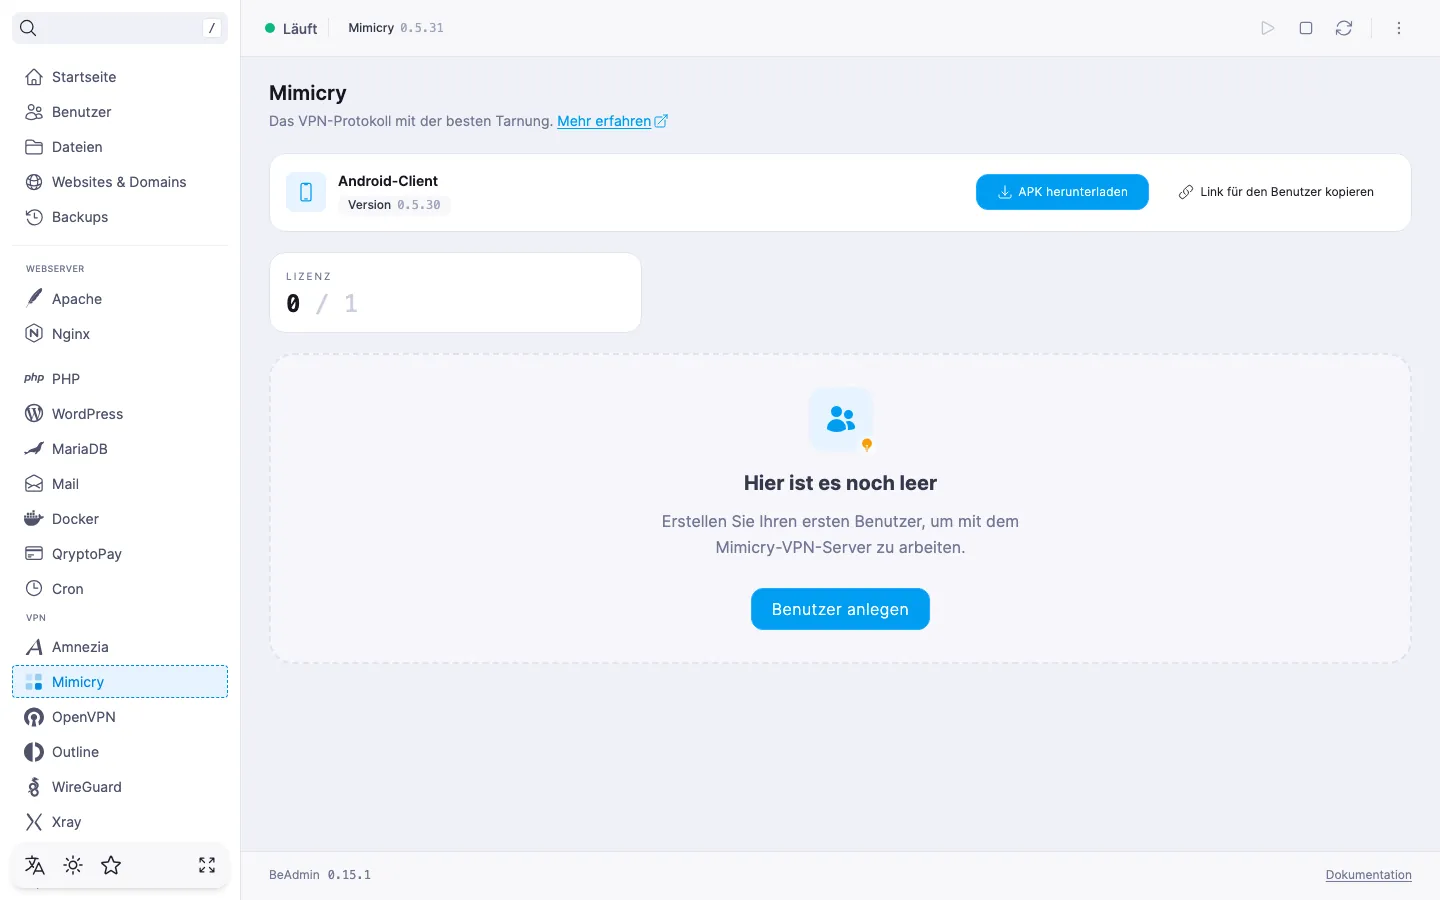Open Startseite from the sidebar
The image size is (1440, 900).
(x=120, y=77)
